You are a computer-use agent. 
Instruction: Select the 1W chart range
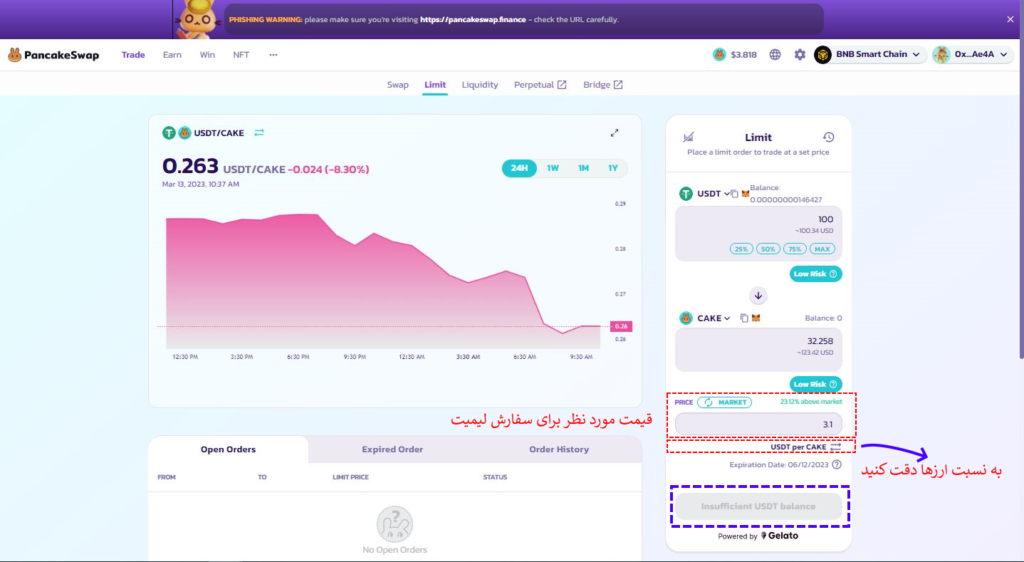click(552, 168)
